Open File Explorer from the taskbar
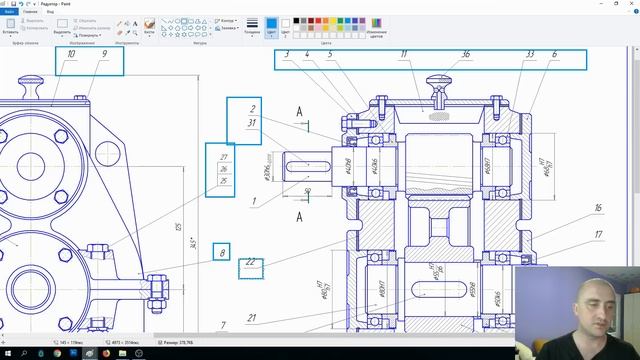The height and width of the screenshot is (360, 640). point(122,353)
